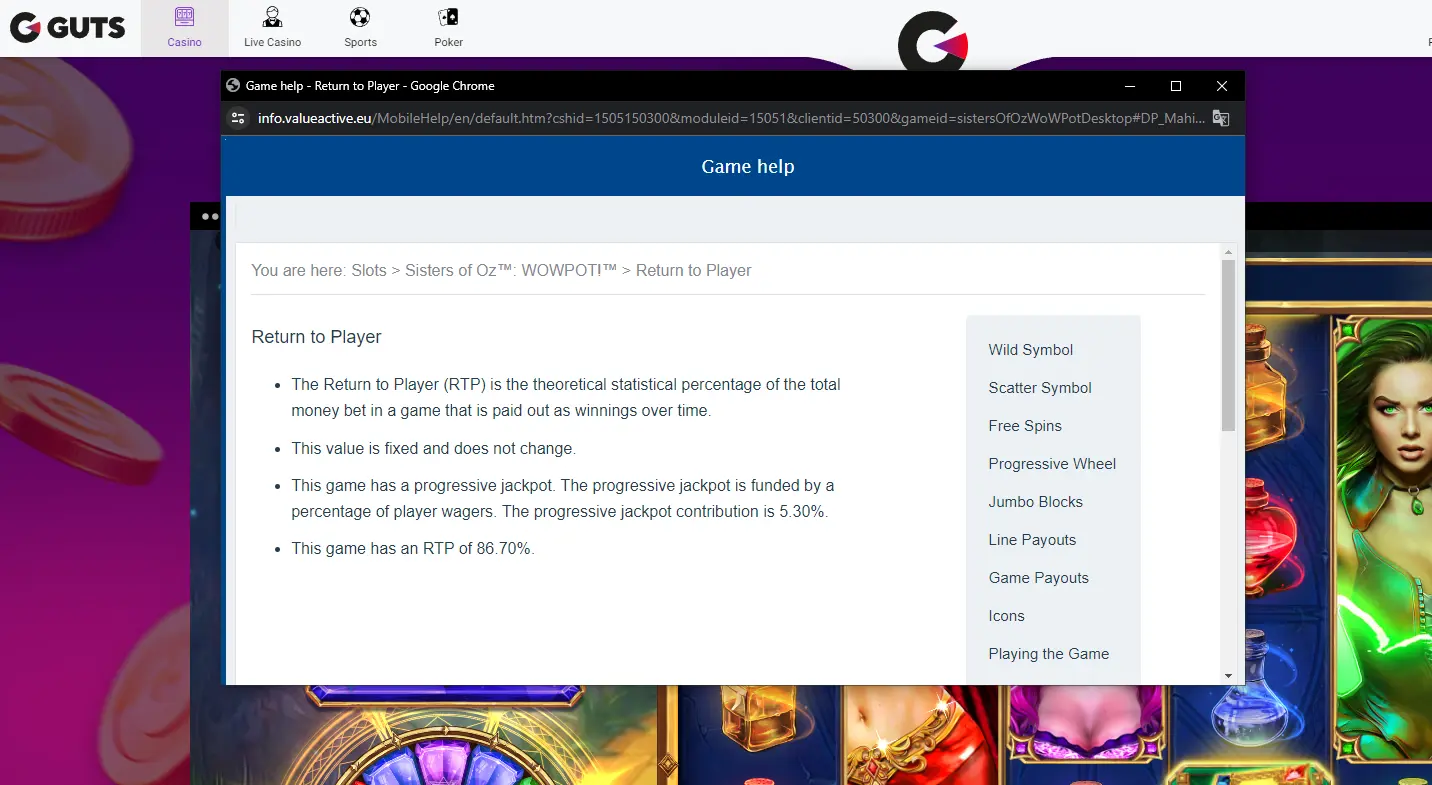The width and height of the screenshot is (1432, 785).
Task: Open the Game Payouts help topic
Action: click(x=1038, y=578)
